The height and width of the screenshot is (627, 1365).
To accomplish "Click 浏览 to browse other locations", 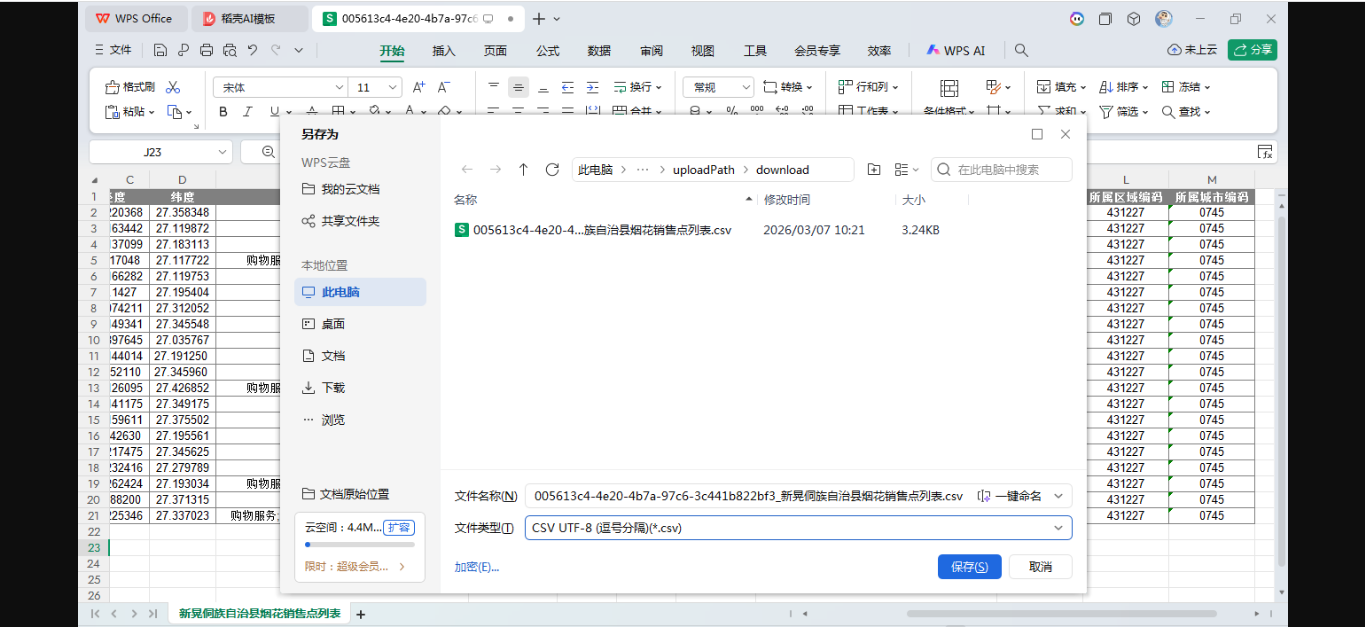I will click(x=324, y=420).
